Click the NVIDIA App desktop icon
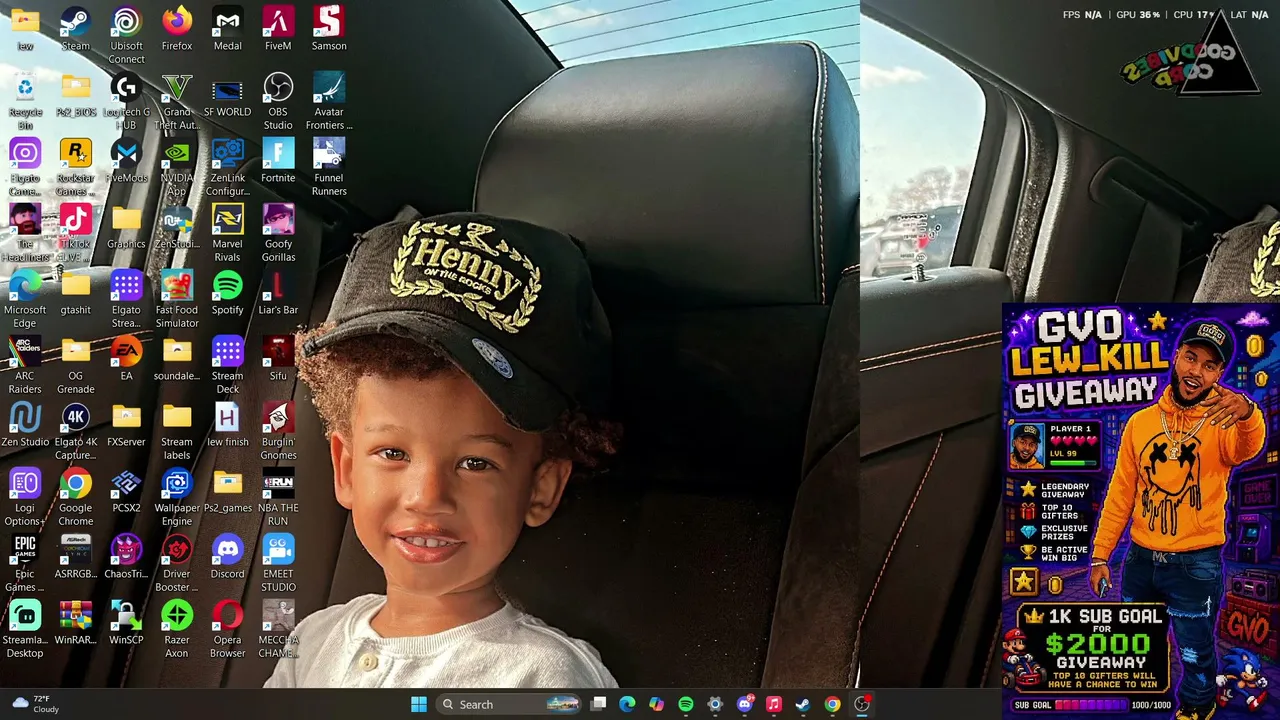 click(177, 168)
